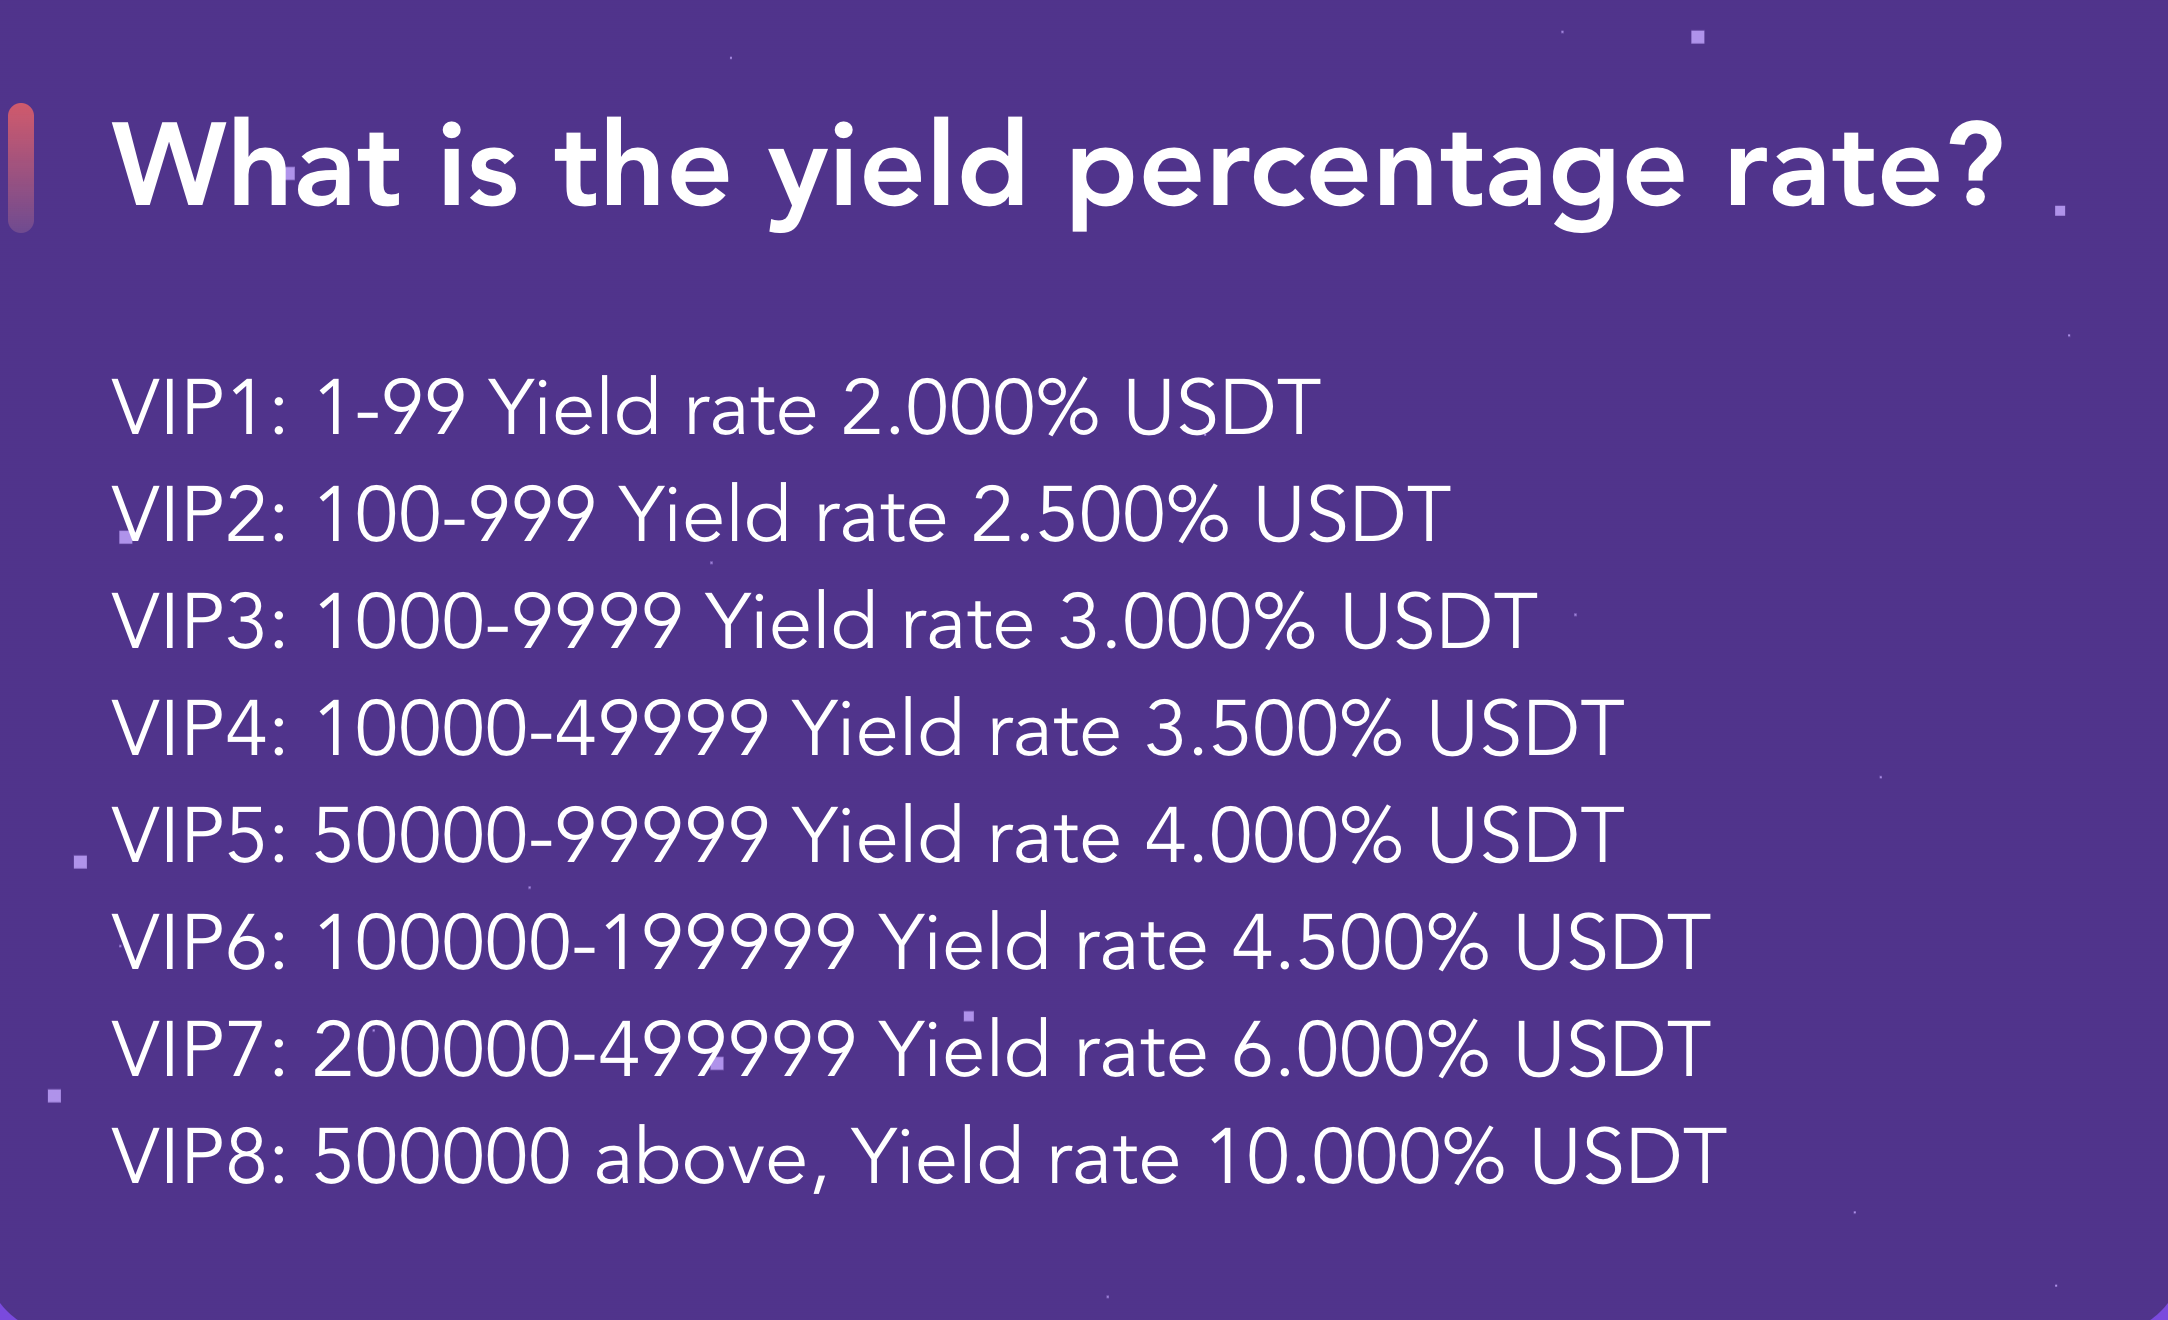Viewport: 2168px width, 1320px height.
Task: Click the 3.500% value in VIP4 row
Action: tap(1274, 728)
